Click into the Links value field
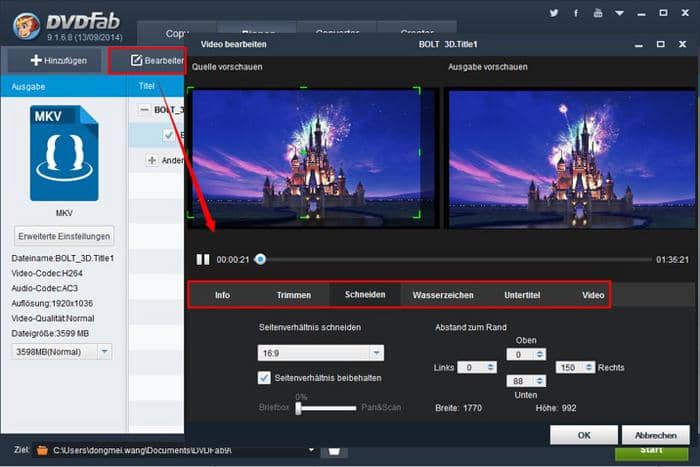Viewport: 700px width, 467px height. 471,367
